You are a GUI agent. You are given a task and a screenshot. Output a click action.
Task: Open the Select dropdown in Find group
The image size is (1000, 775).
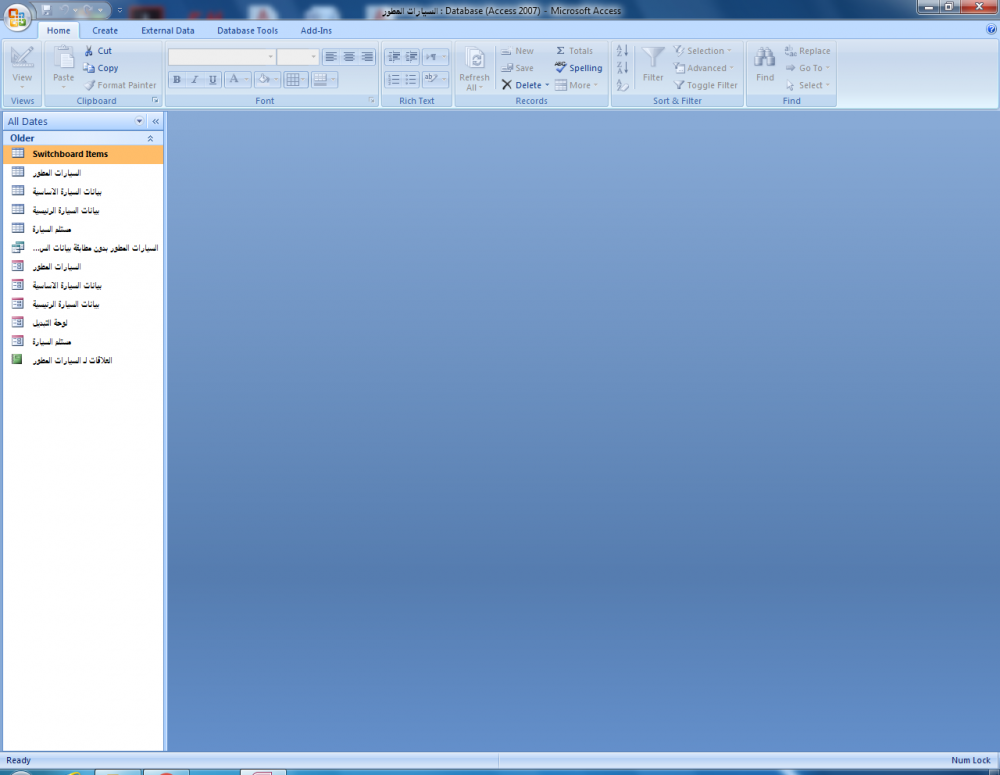click(x=807, y=85)
